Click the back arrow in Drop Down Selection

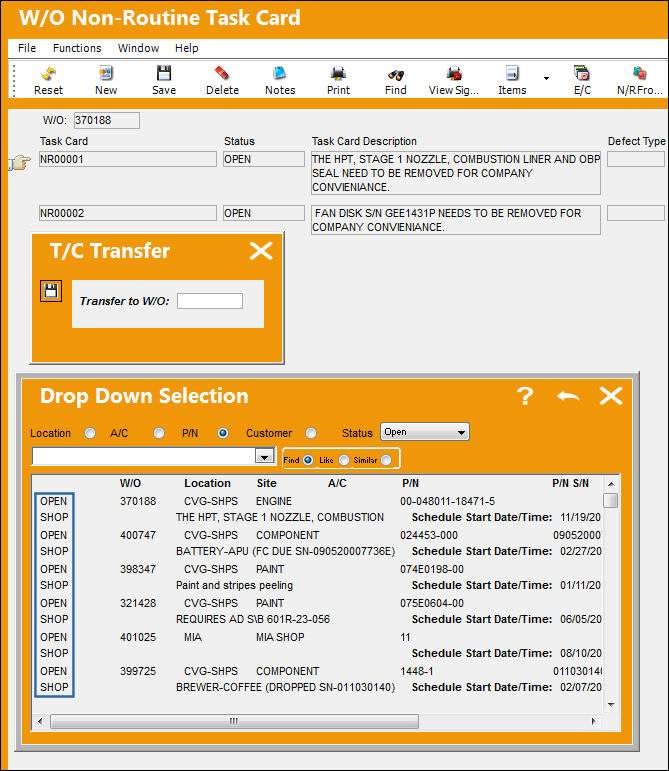click(568, 396)
